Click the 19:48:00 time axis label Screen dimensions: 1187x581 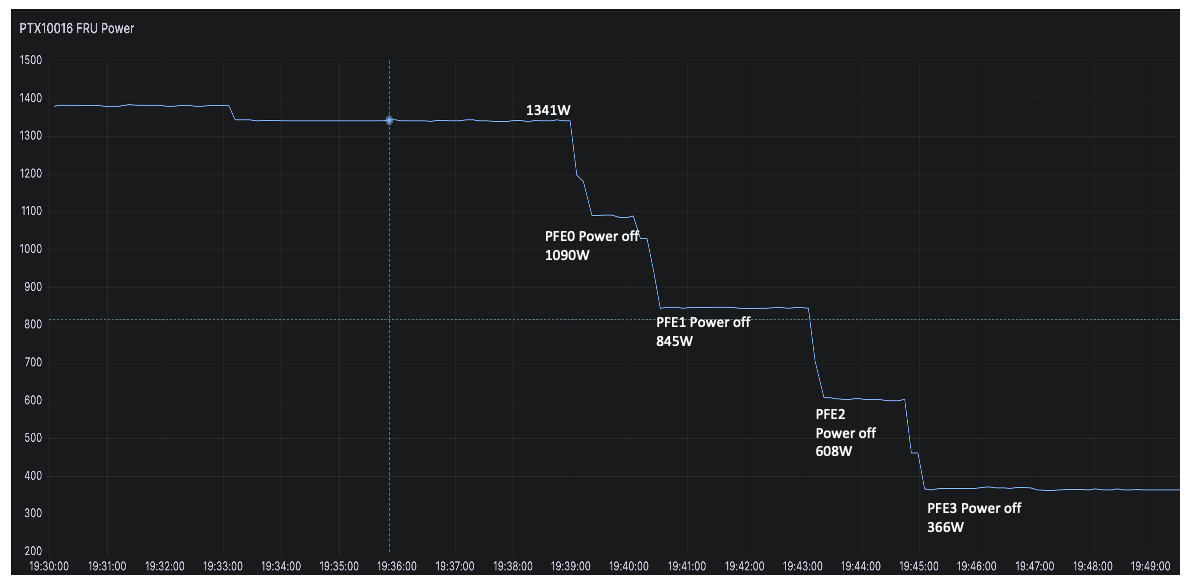point(1092,566)
